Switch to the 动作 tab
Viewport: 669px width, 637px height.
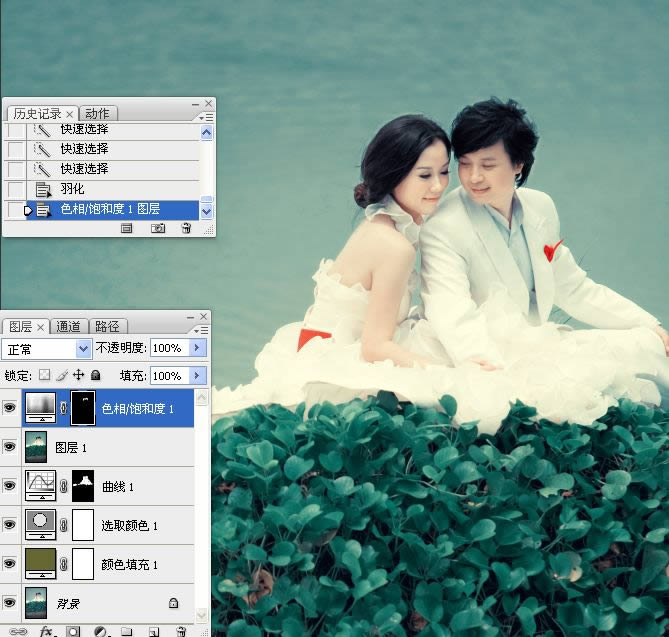click(97, 113)
